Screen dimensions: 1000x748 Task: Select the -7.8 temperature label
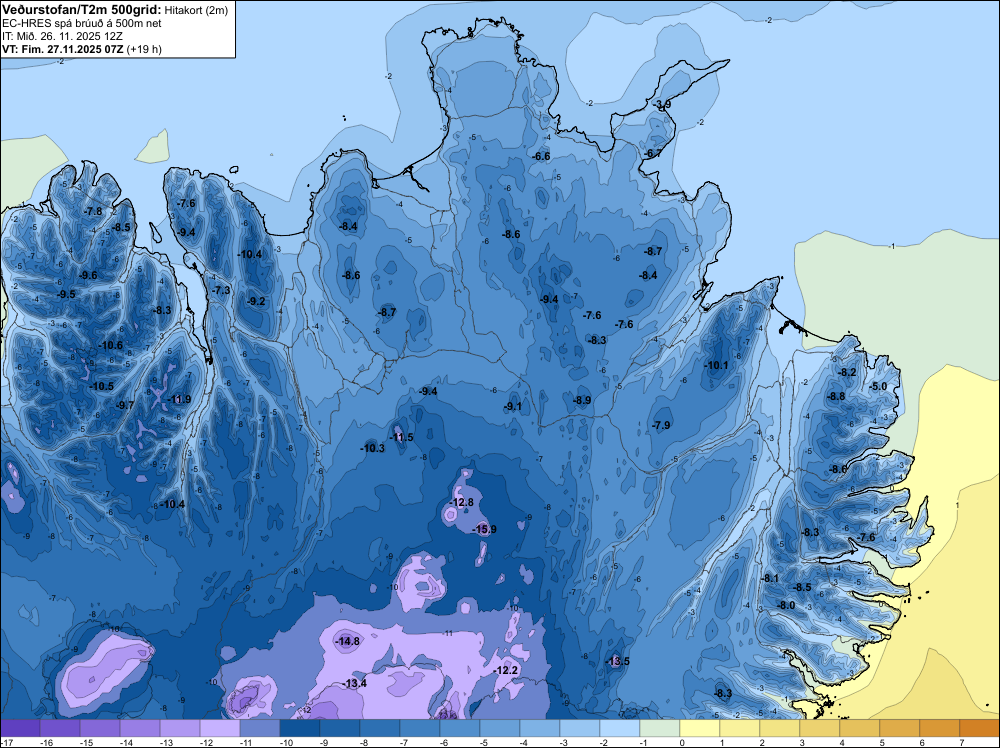click(93, 212)
